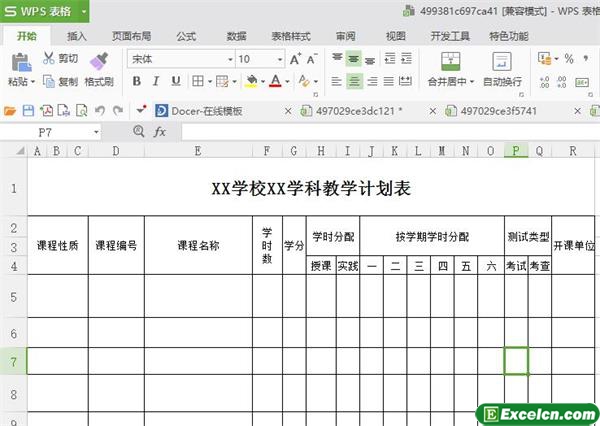Click the print preview icon

pos(82,111)
